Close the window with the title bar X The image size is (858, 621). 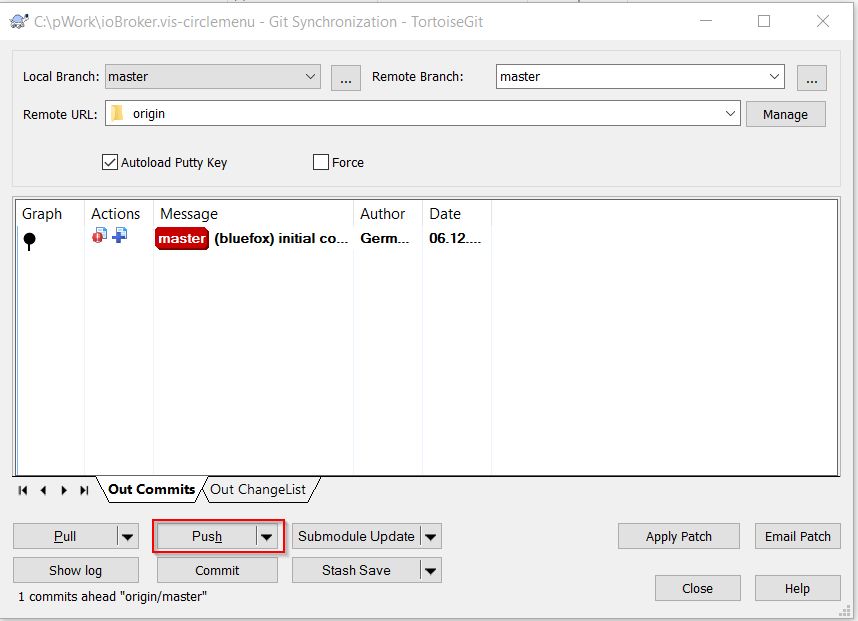pyautogui.click(x=822, y=21)
